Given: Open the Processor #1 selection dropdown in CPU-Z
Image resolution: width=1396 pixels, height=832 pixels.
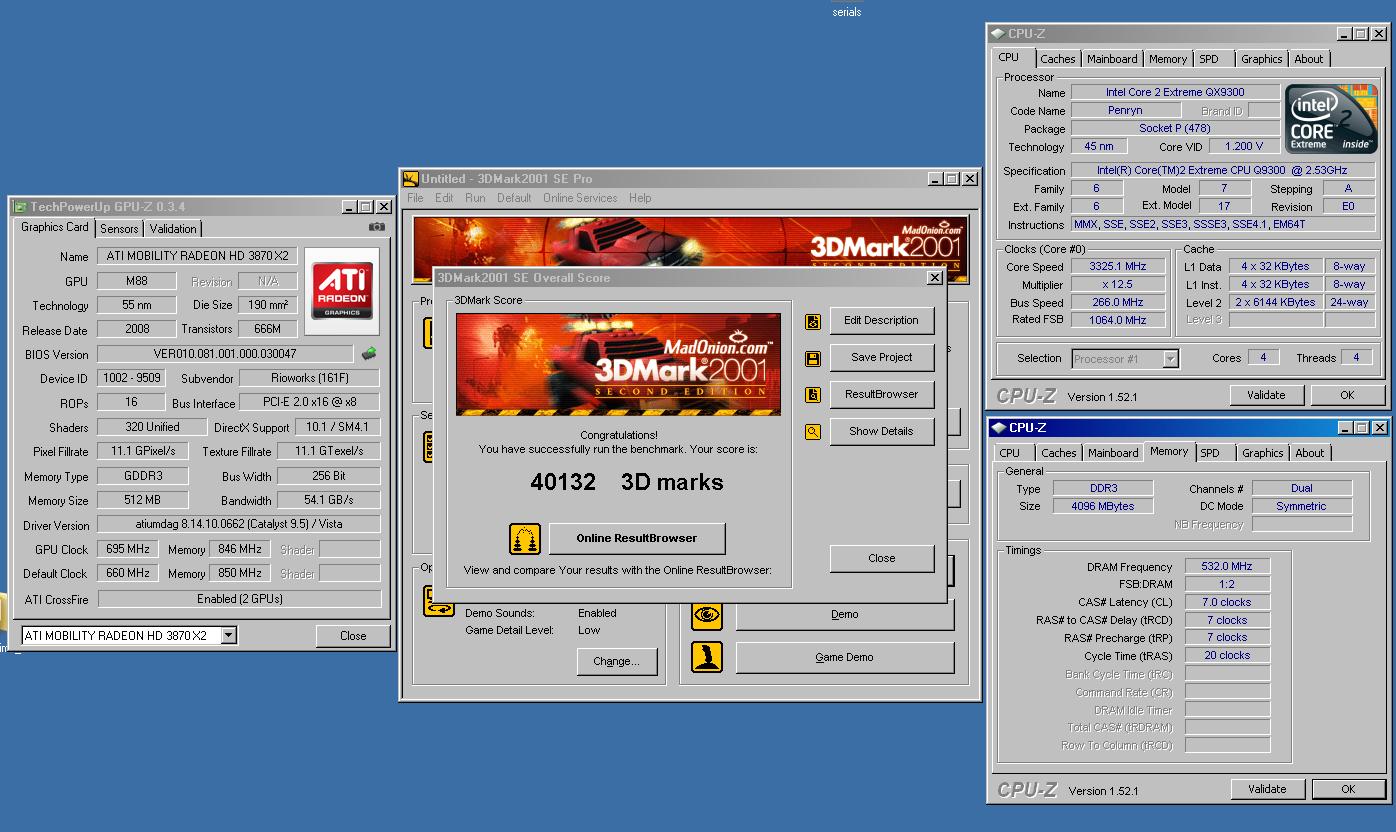Looking at the screenshot, I should (x=1170, y=358).
